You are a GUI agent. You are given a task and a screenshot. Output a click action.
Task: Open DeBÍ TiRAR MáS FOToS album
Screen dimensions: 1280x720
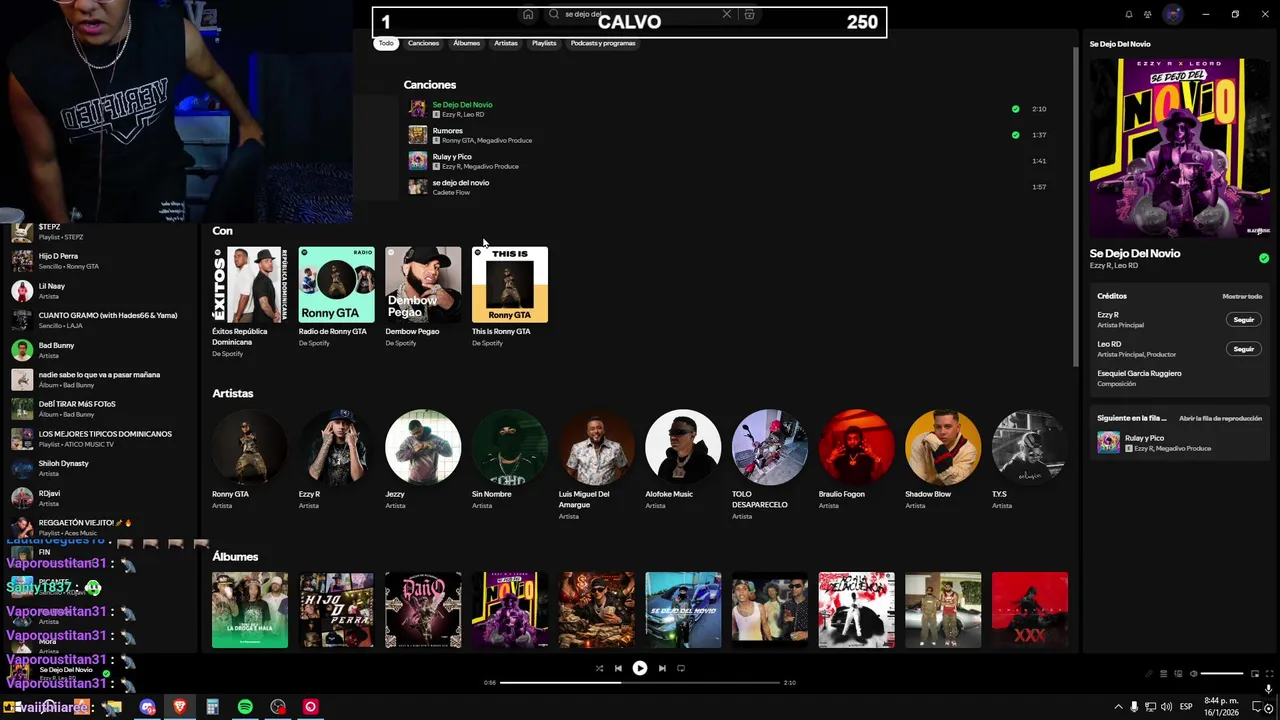click(100, 409)
